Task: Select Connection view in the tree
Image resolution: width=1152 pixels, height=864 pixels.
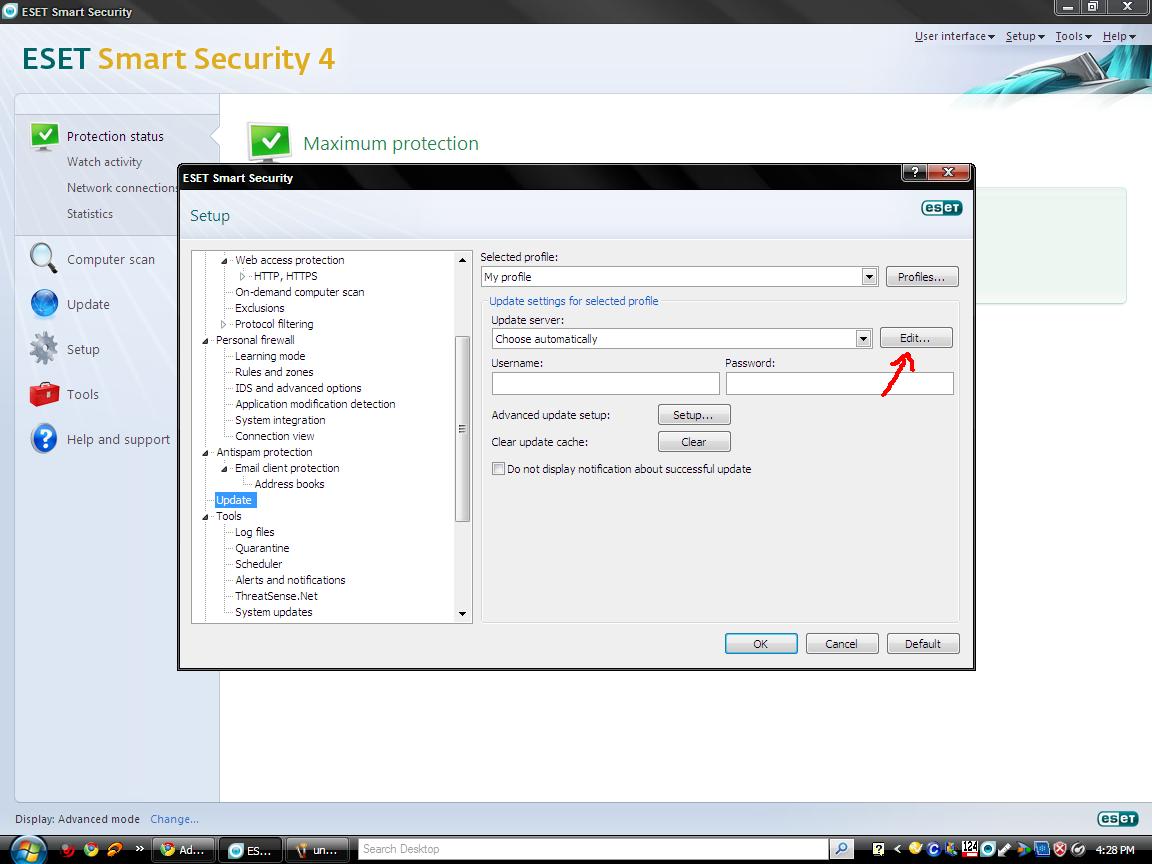Action: point(275,436)
